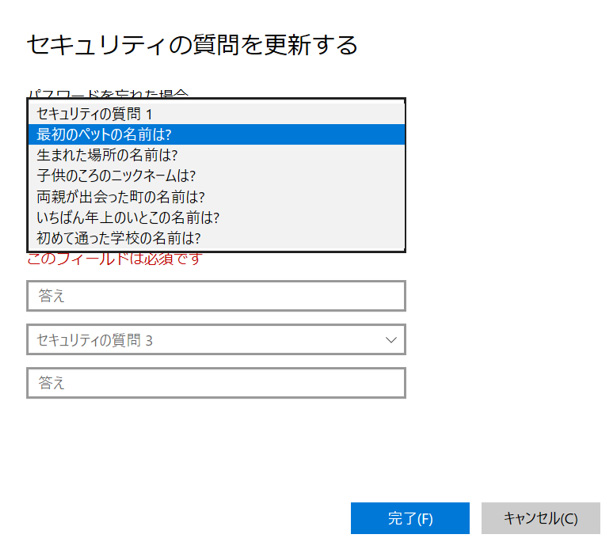
Task: Pick the 初めて通った学校の名前は? entry
Action: pos(215,238)
